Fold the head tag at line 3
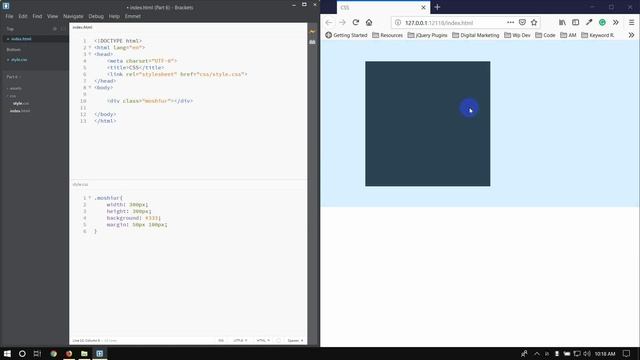The height and width of the screenshot is (360, 640). [x=90, y=54]
